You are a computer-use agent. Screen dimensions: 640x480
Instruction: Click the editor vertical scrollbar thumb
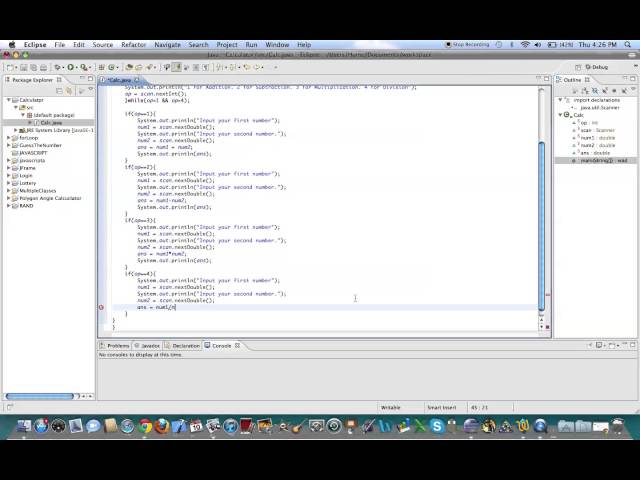pyautogui.click(x=542, y=226)
